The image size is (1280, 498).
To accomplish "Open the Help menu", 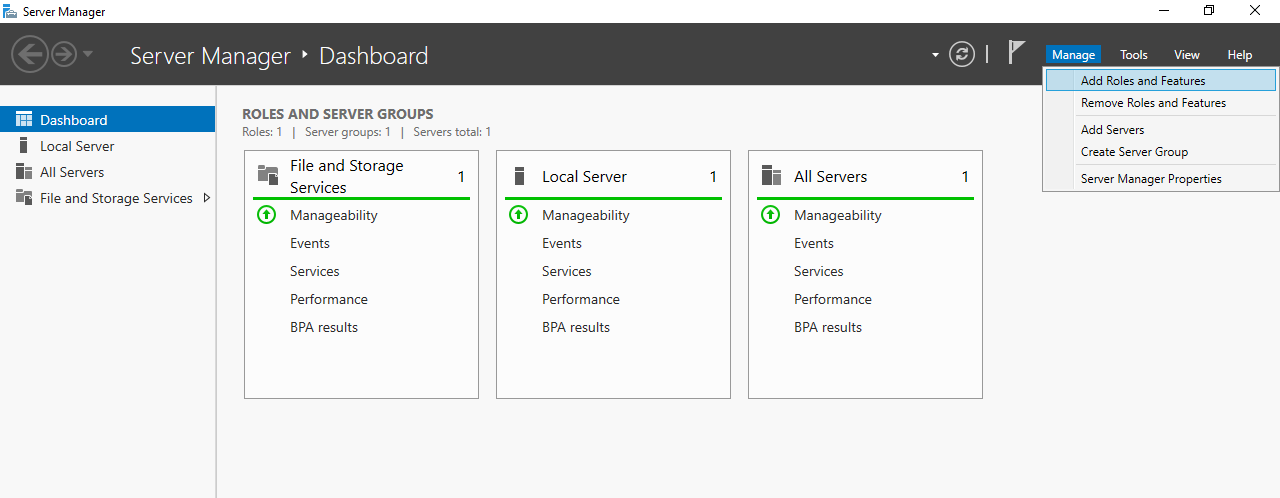I will [x=1239, y=55].
